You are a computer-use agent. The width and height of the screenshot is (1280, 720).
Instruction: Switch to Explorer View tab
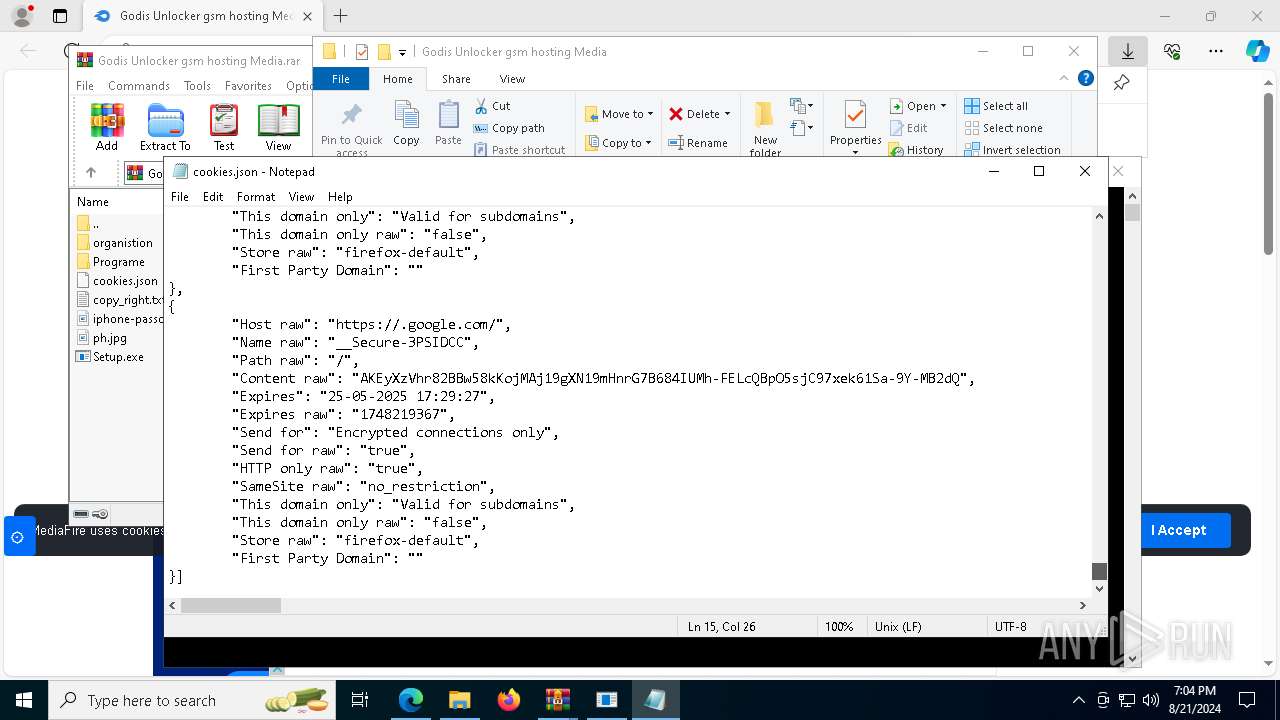pyautogui.click(x=512, y=79)
